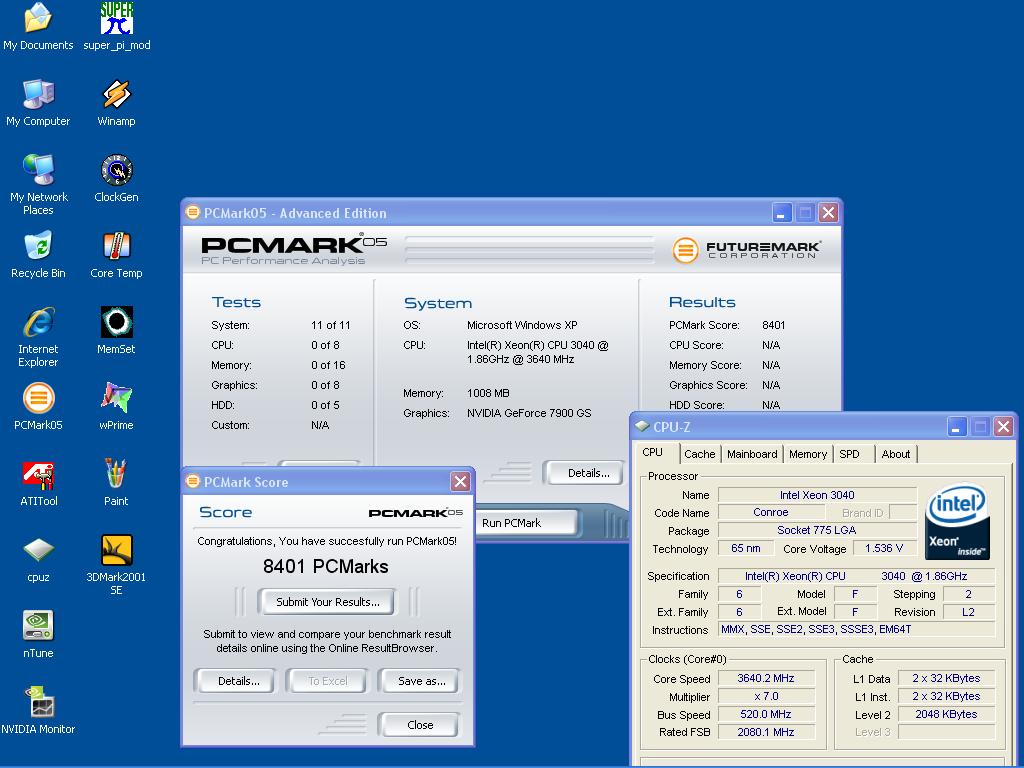
Task: Select the SPD tab
Action: point(849,454)
